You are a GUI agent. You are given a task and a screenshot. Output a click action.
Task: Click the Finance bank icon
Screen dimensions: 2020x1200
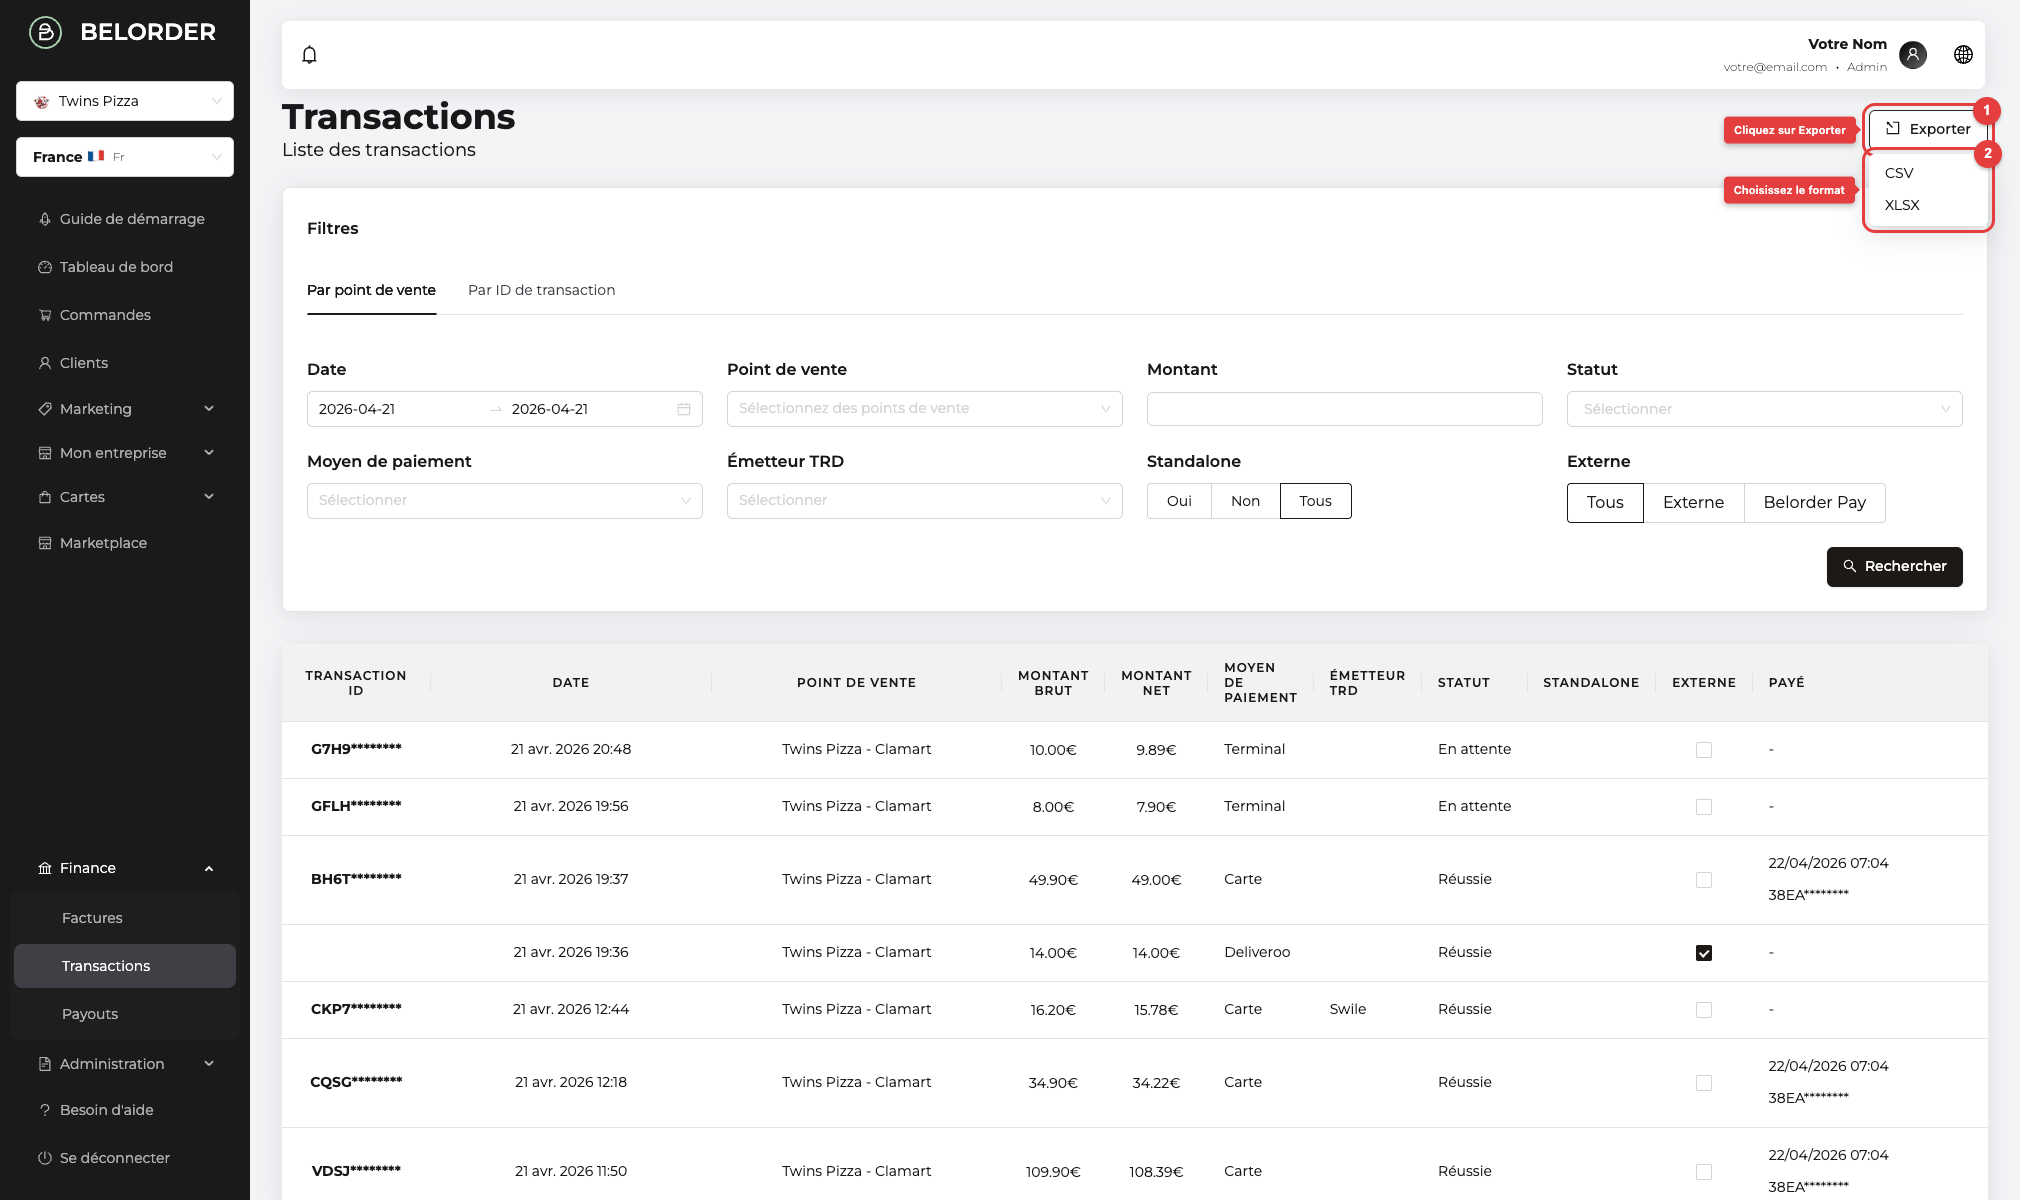pos(45,868)
